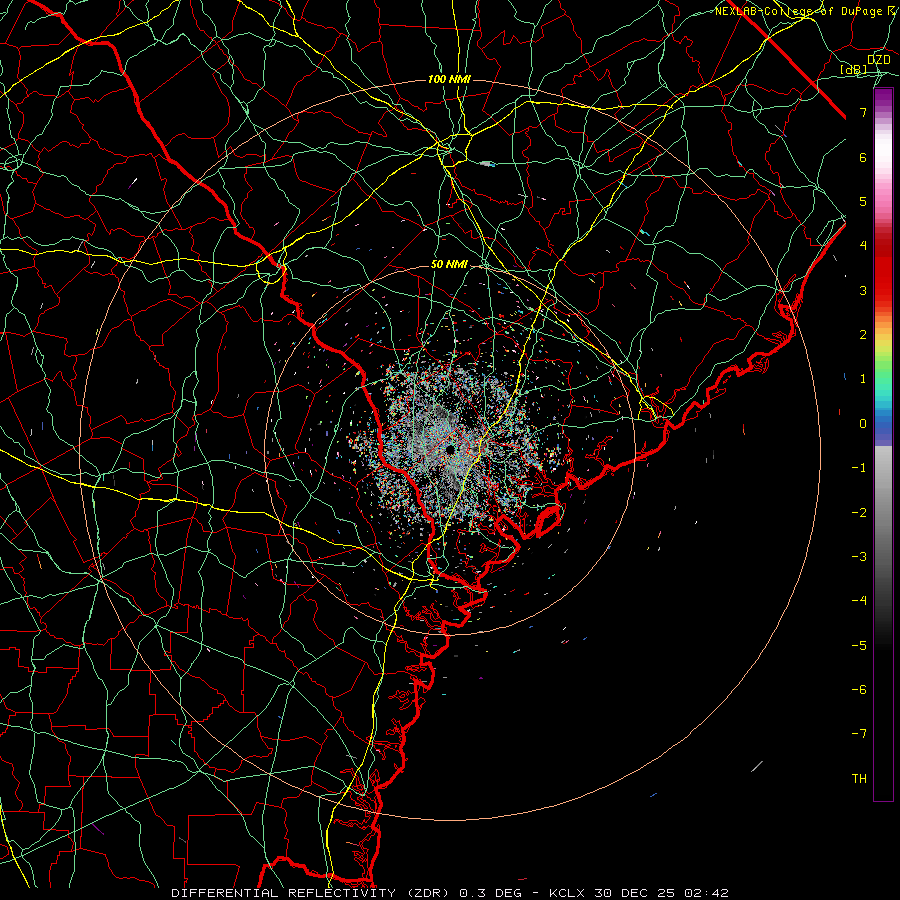The height and width of the screenshot is (900, 900).
Task: Click the 50 NMI range ring label
Action: click(x=449, y=265)
